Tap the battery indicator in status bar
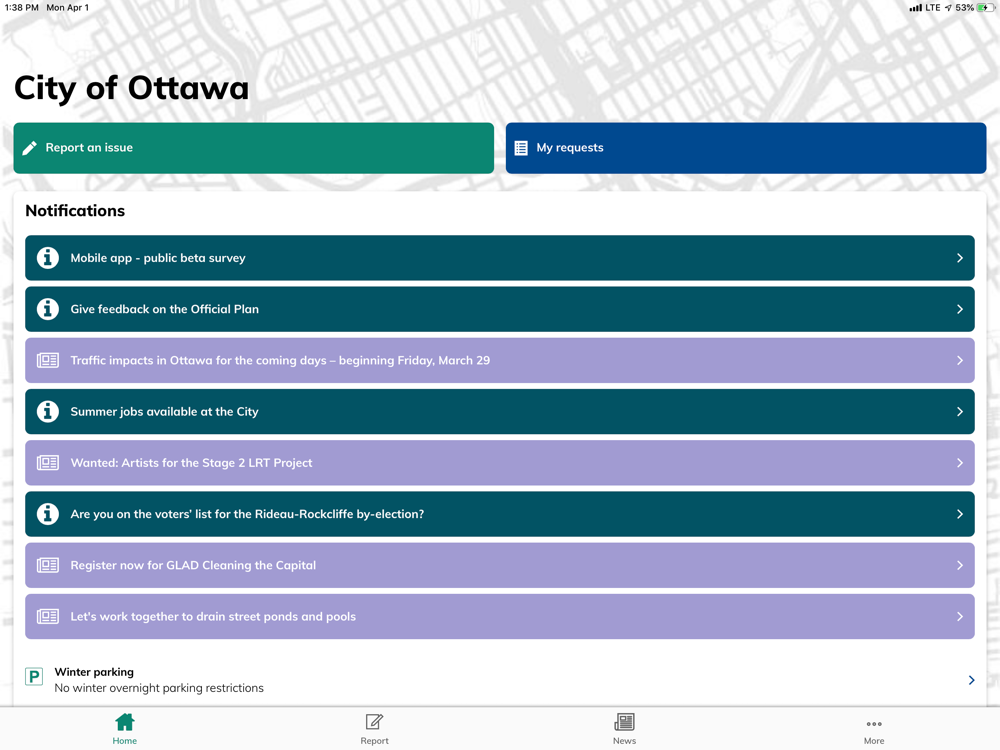 [985, 8]
